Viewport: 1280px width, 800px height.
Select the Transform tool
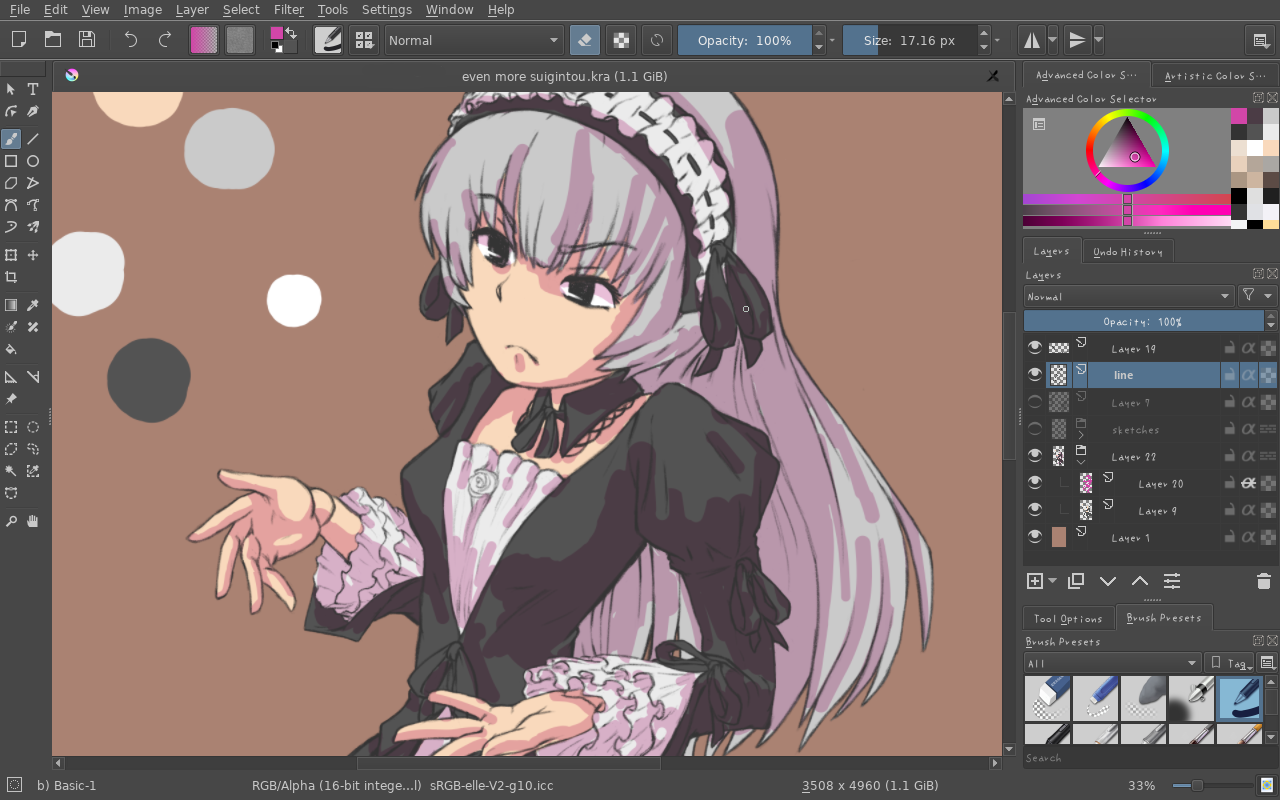(11, 255)
